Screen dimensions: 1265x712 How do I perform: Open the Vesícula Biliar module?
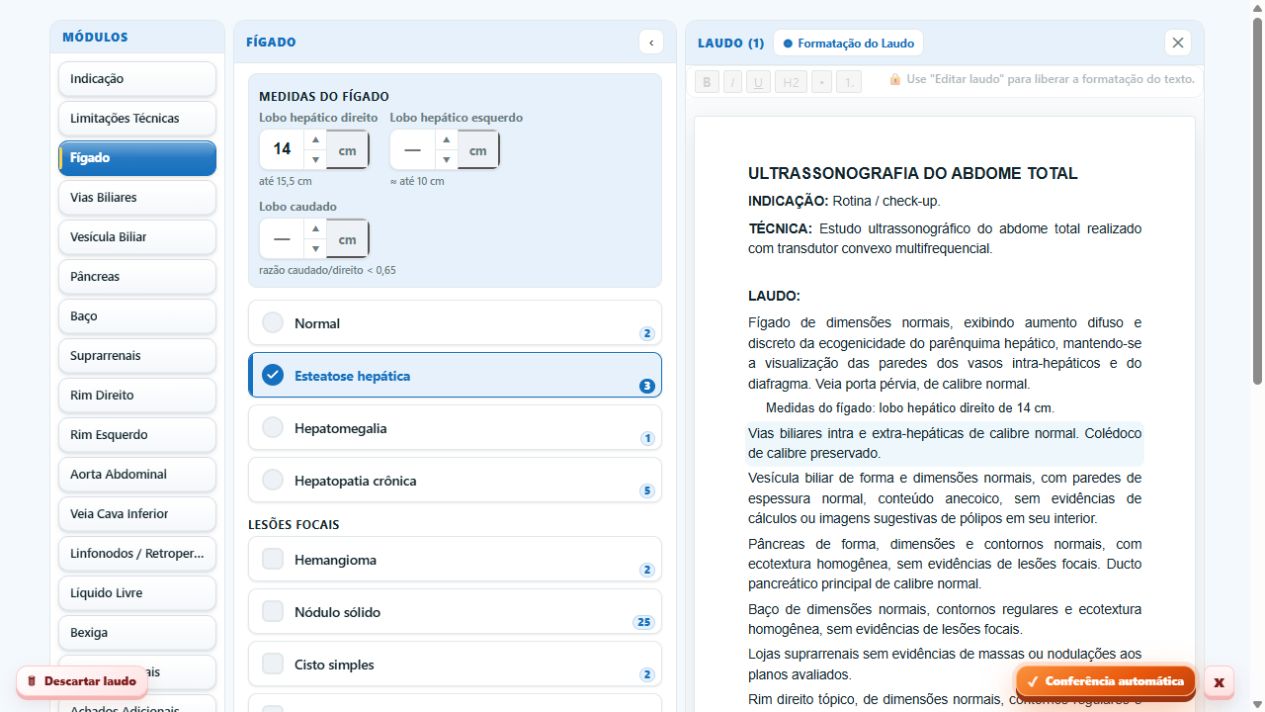[137, 237]
